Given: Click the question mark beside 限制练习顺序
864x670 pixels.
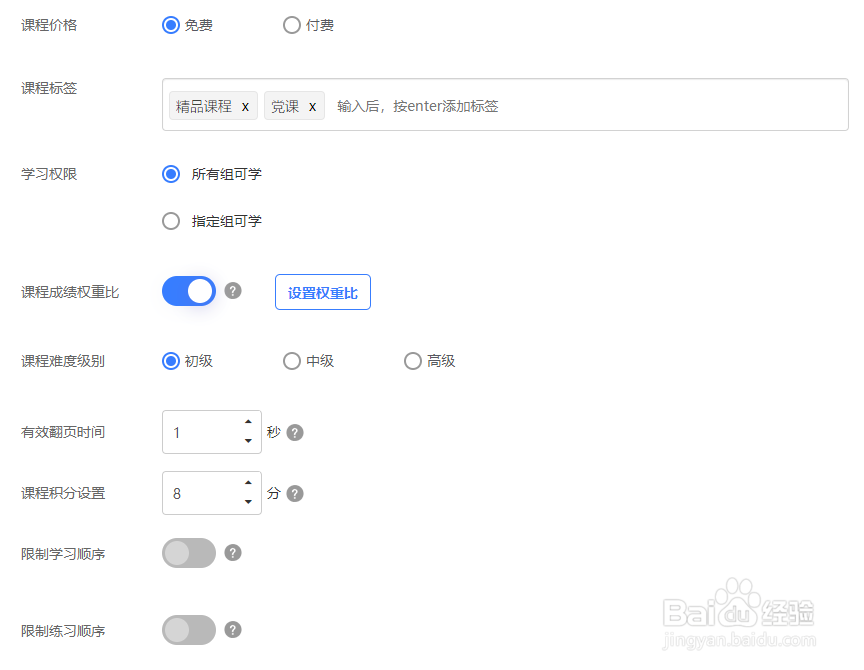Looking at the screenshot, I should click(232, 630).
